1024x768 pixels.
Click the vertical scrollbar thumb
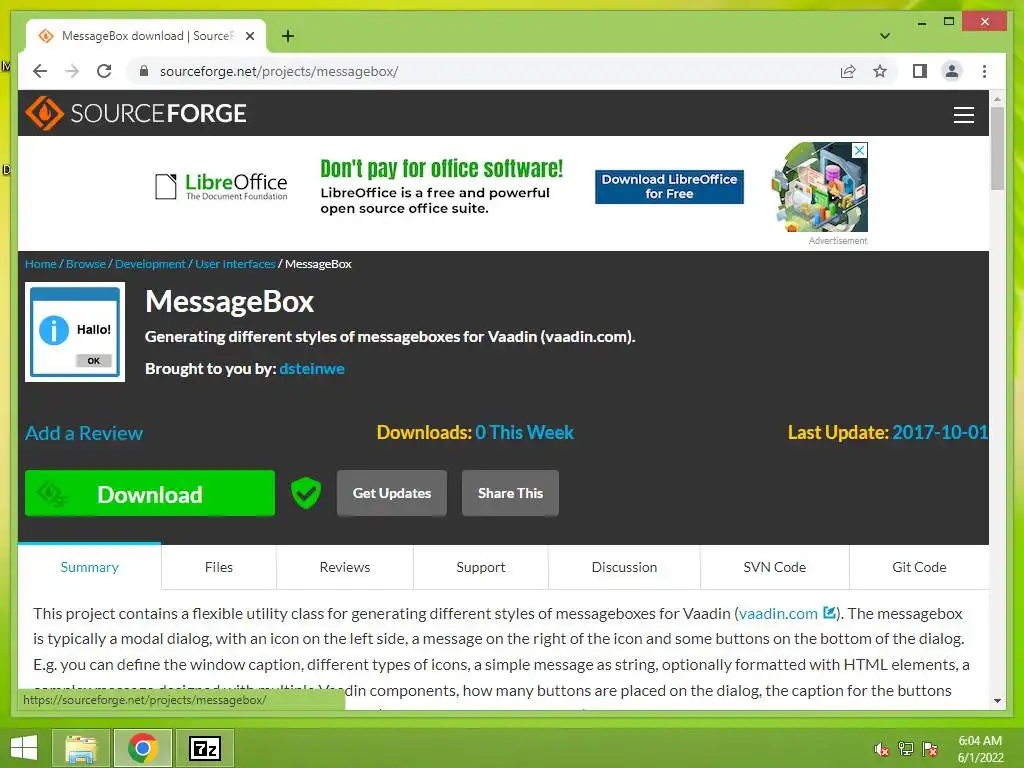(x=997, y=148)
